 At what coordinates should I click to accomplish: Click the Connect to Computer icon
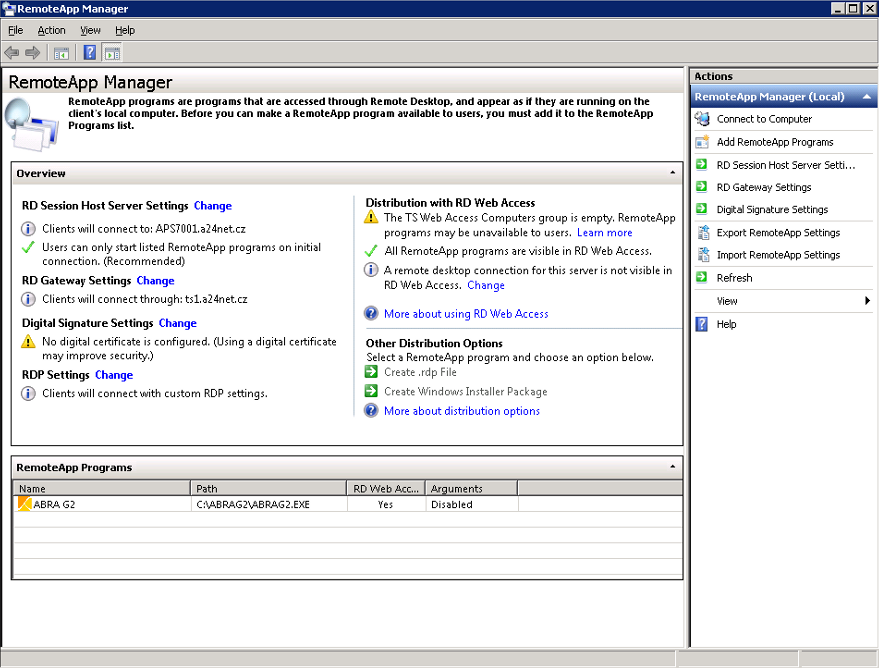coord(702,119)
